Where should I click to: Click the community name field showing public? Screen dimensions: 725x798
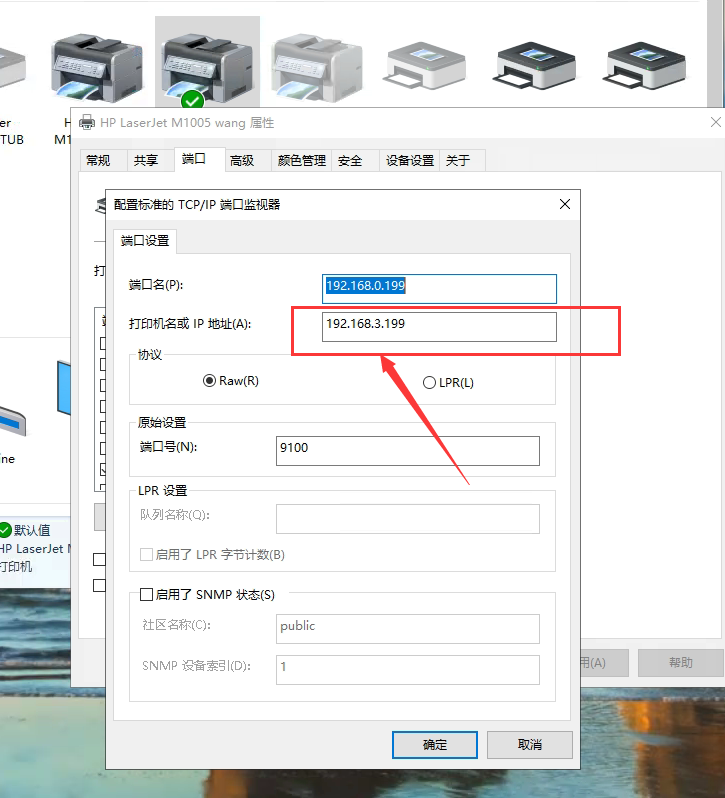(x=408, y=629)
